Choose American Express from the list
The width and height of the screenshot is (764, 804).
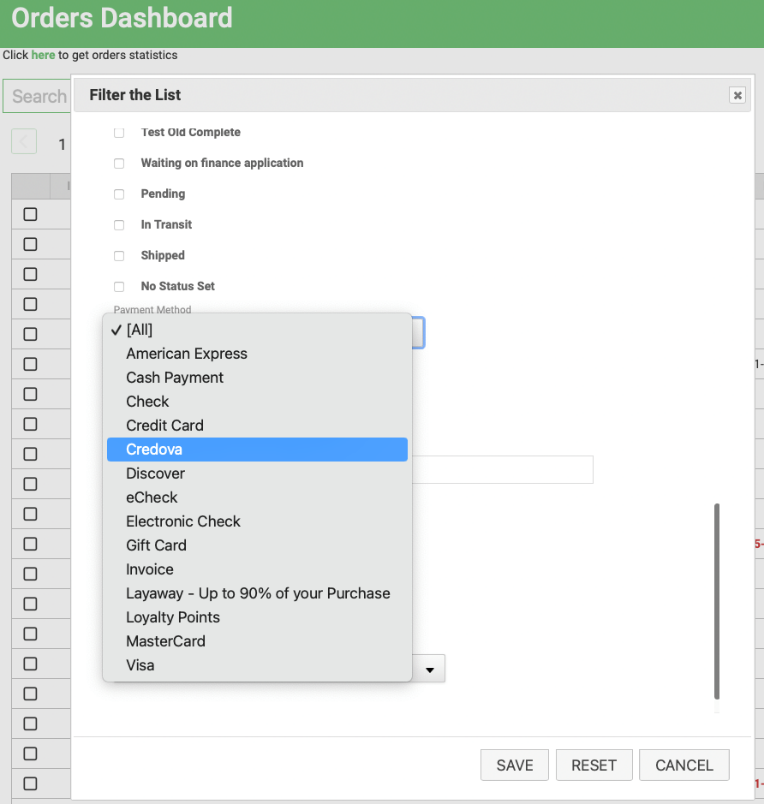[186, 354]
